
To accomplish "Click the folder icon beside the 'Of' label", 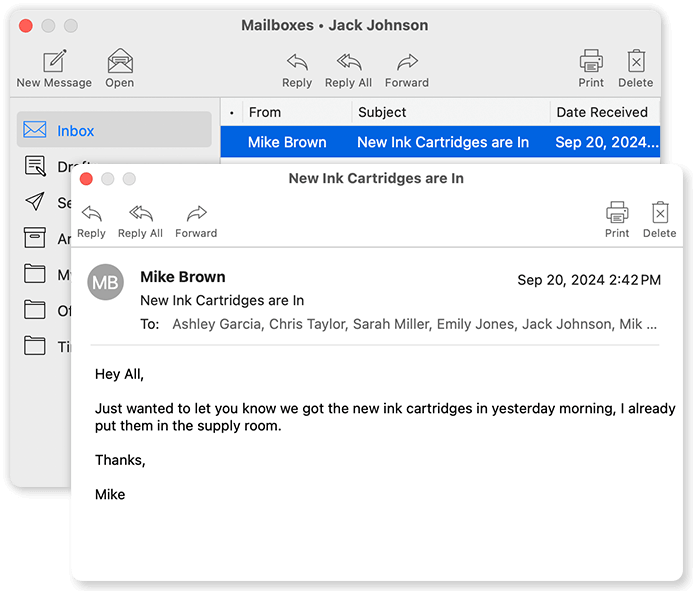I will (x=34, y=310).
